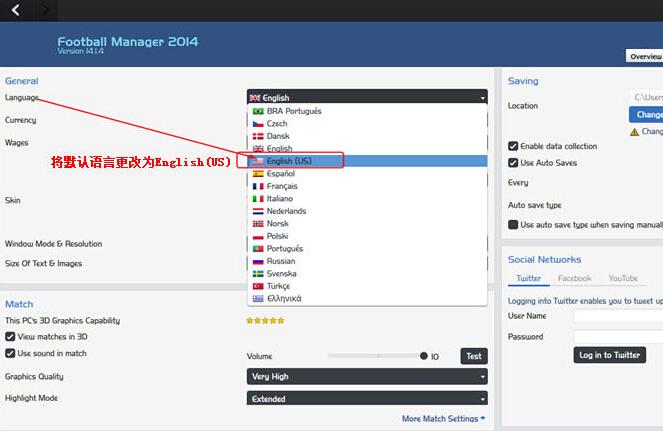
Task: Click Log in to Twitter button
Action: 609,355
